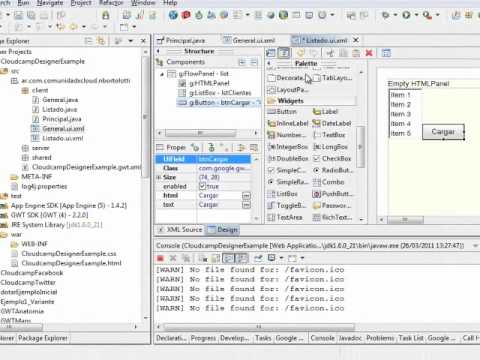Toggle the enabled property checkbox
Screen dimensions: 480x360
pyautogui.click(x=202, y=186)
